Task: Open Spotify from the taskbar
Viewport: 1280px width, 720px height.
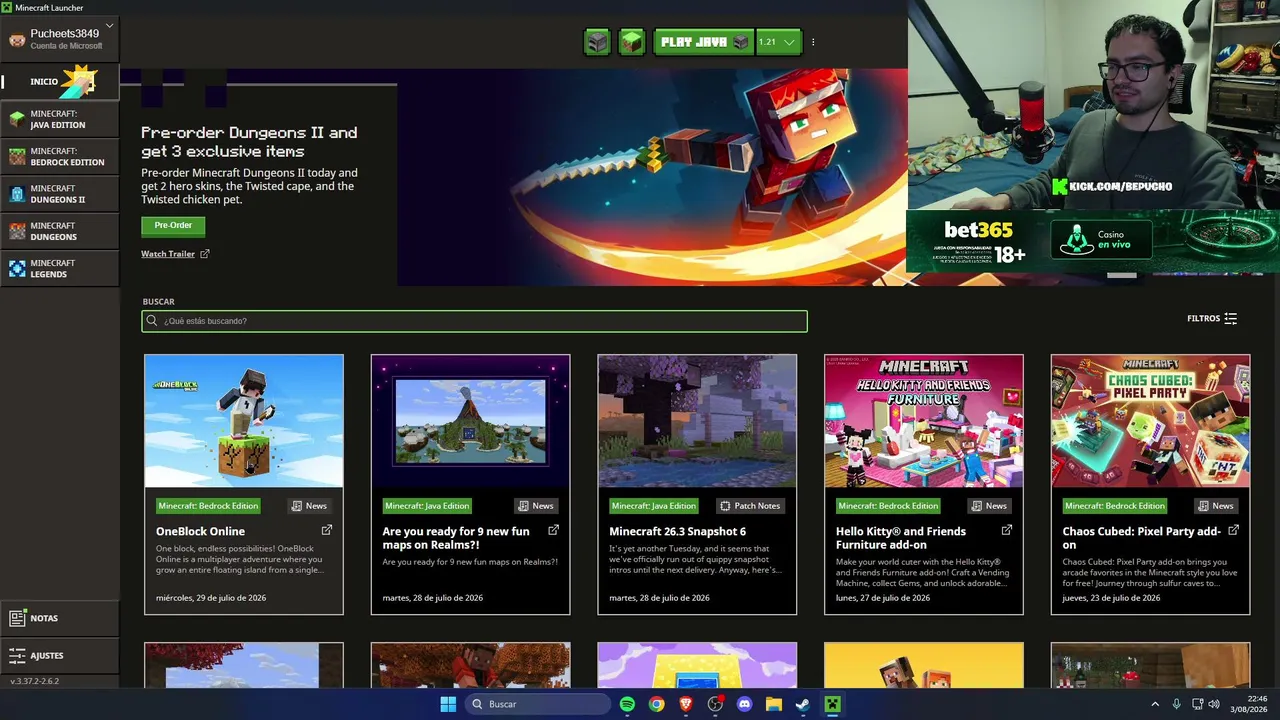Action: coord(627,704)
